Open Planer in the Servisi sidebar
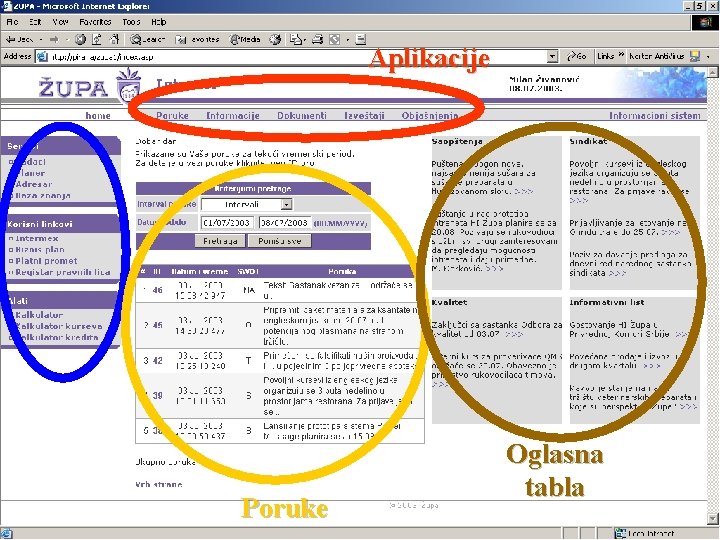 click(x=30, y=173)
